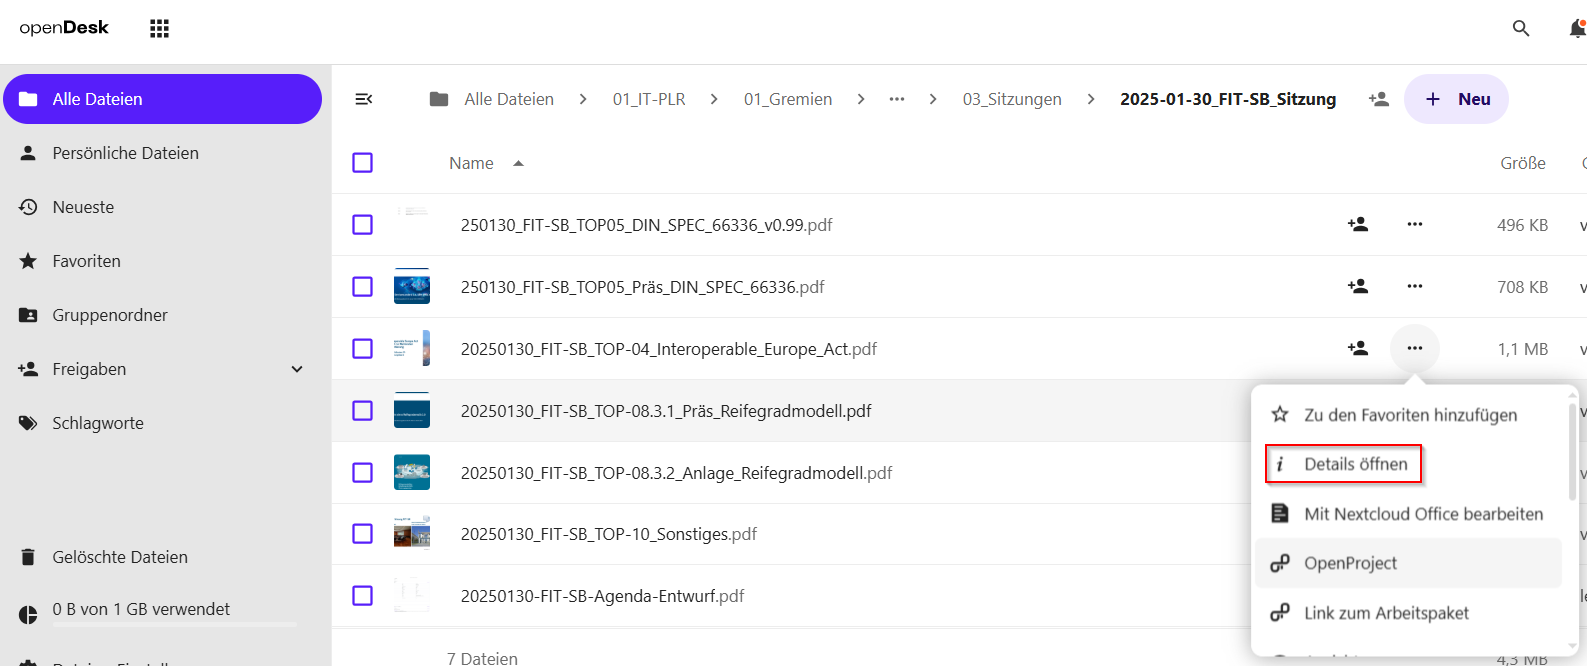Click the openDesk logo

tap(64, 28)
